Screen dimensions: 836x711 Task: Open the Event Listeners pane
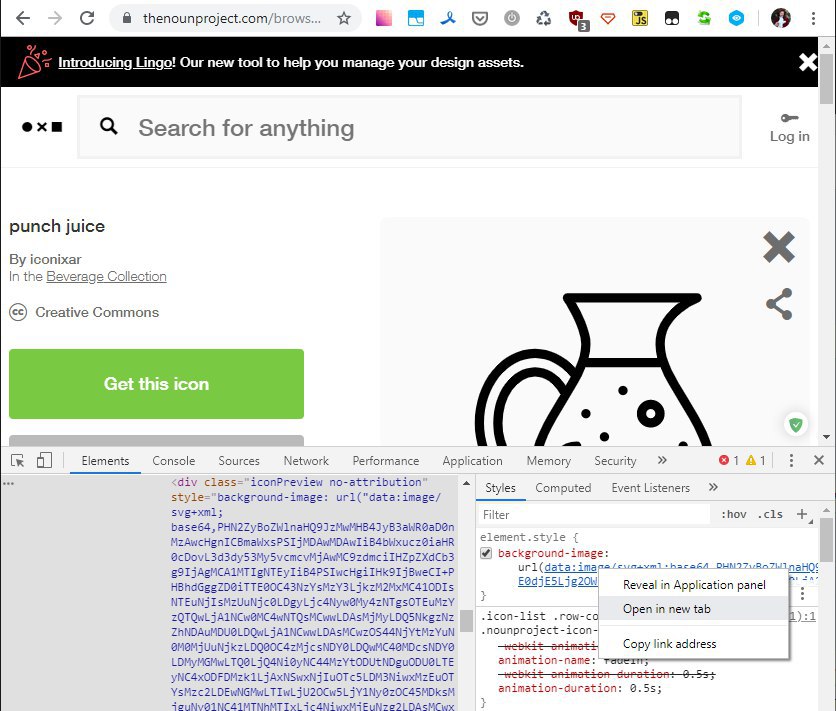650,488
